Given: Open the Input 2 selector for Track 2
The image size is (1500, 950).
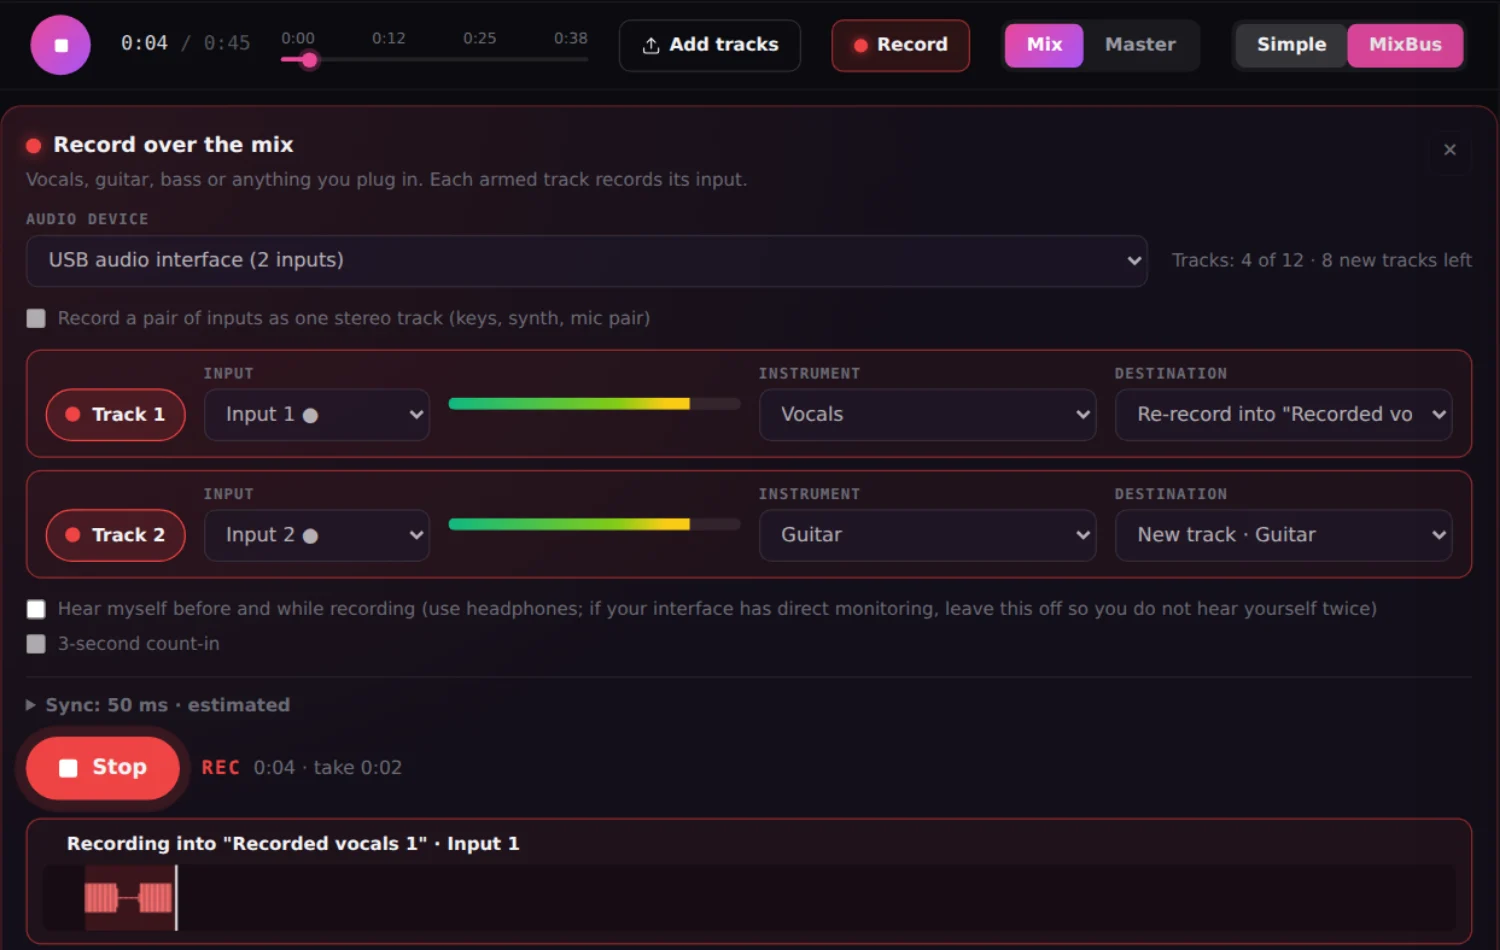Looking at the screenshot, I should click(317, 536).
